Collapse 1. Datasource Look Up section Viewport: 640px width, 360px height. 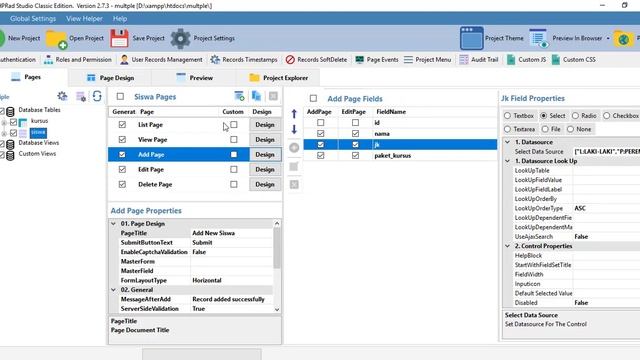[x=507, y=161]
